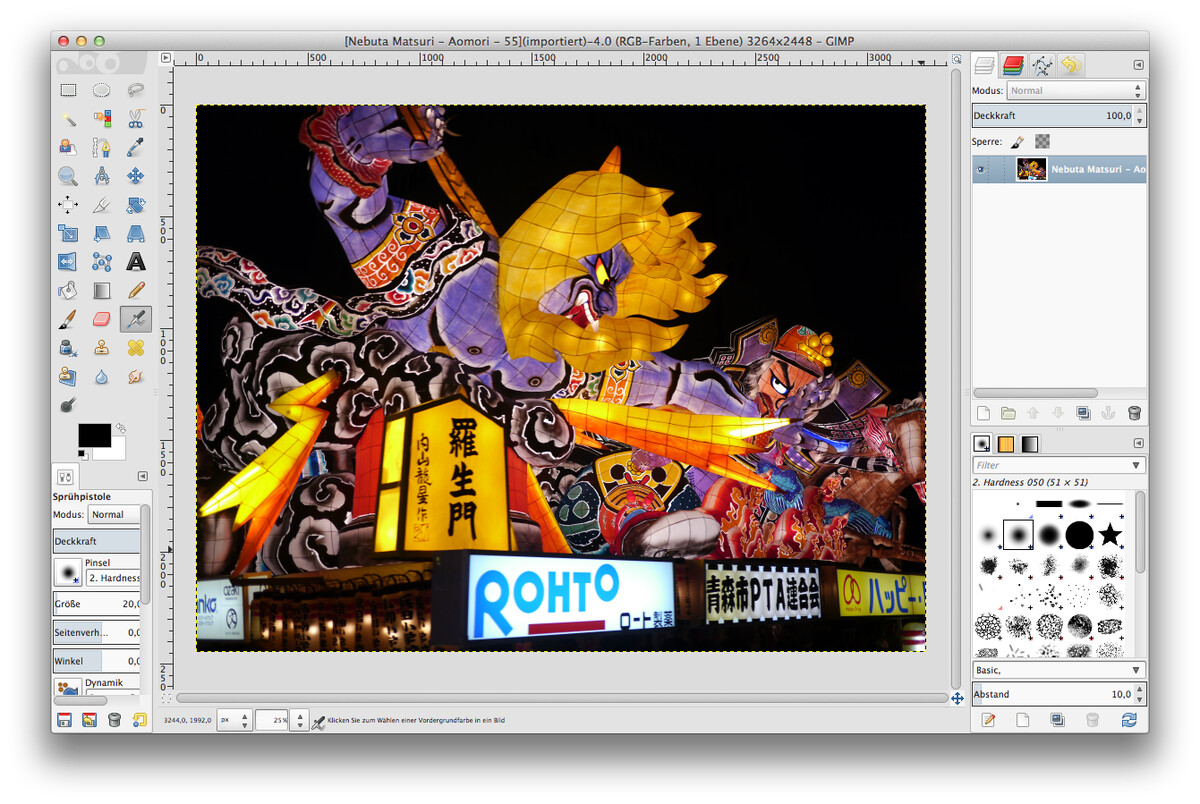Select the Scissors select tool
This screenshot has width=1200, height=804.
click(x=136, y=118)
